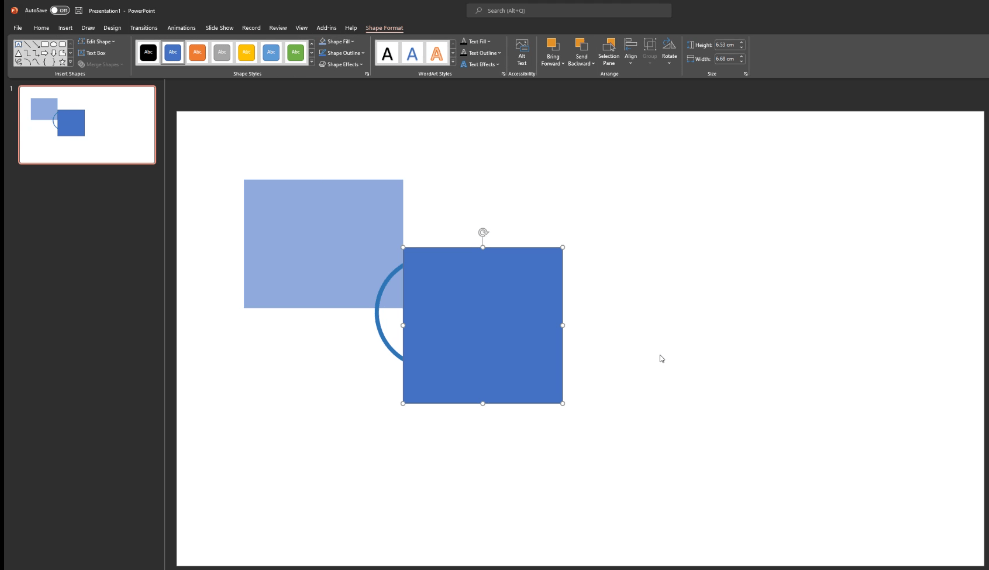This screenshot has height=570, width=989.
Task: Select the Shape Format tab
Action: click(x=384, y=28)
